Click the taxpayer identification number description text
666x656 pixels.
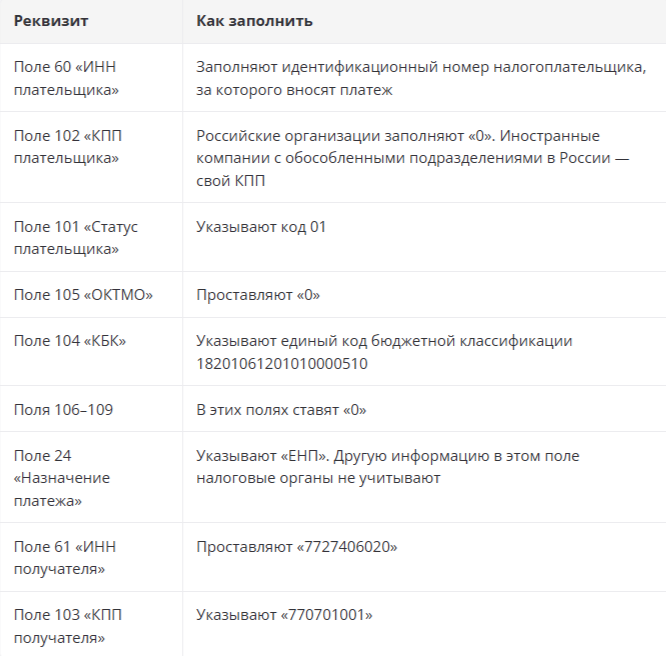[421, 78]
